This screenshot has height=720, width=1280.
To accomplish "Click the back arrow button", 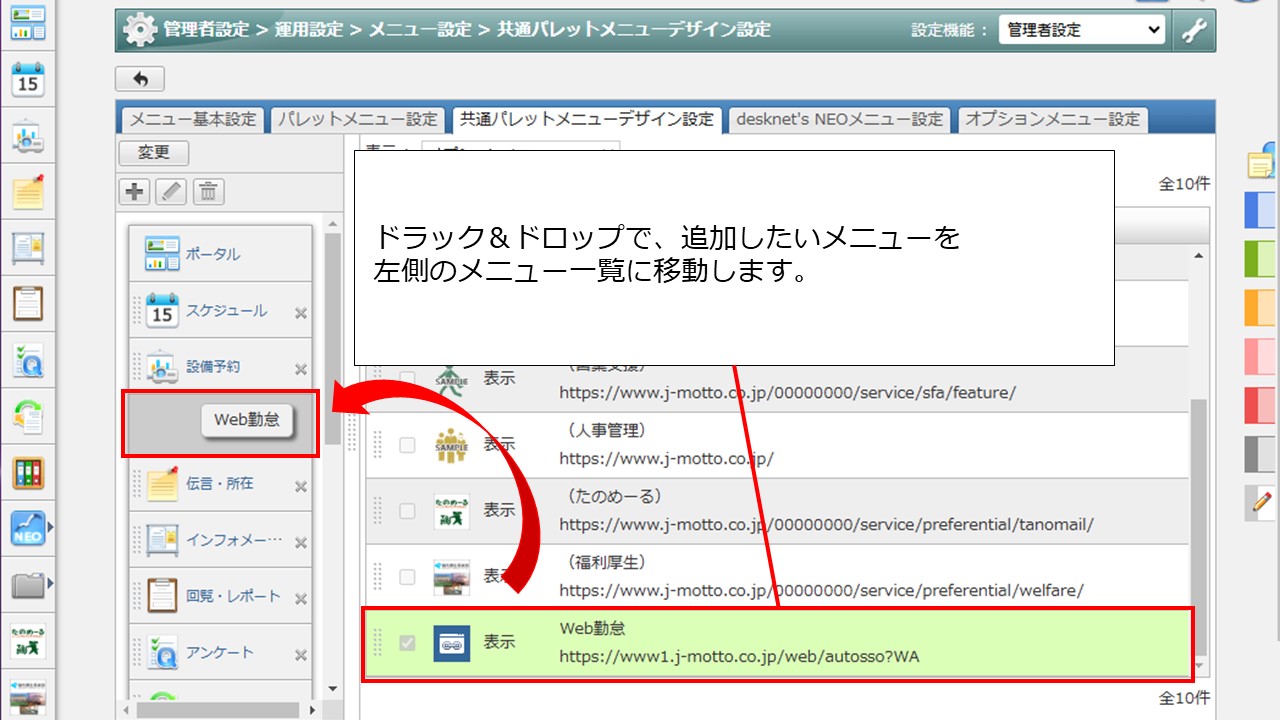I will click(140, 79).
